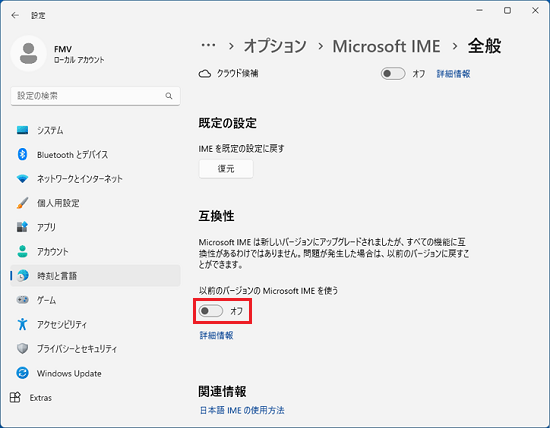Screen dimensions: 550x428
Task: Open アカウント settings category
Action: (95, 252)
